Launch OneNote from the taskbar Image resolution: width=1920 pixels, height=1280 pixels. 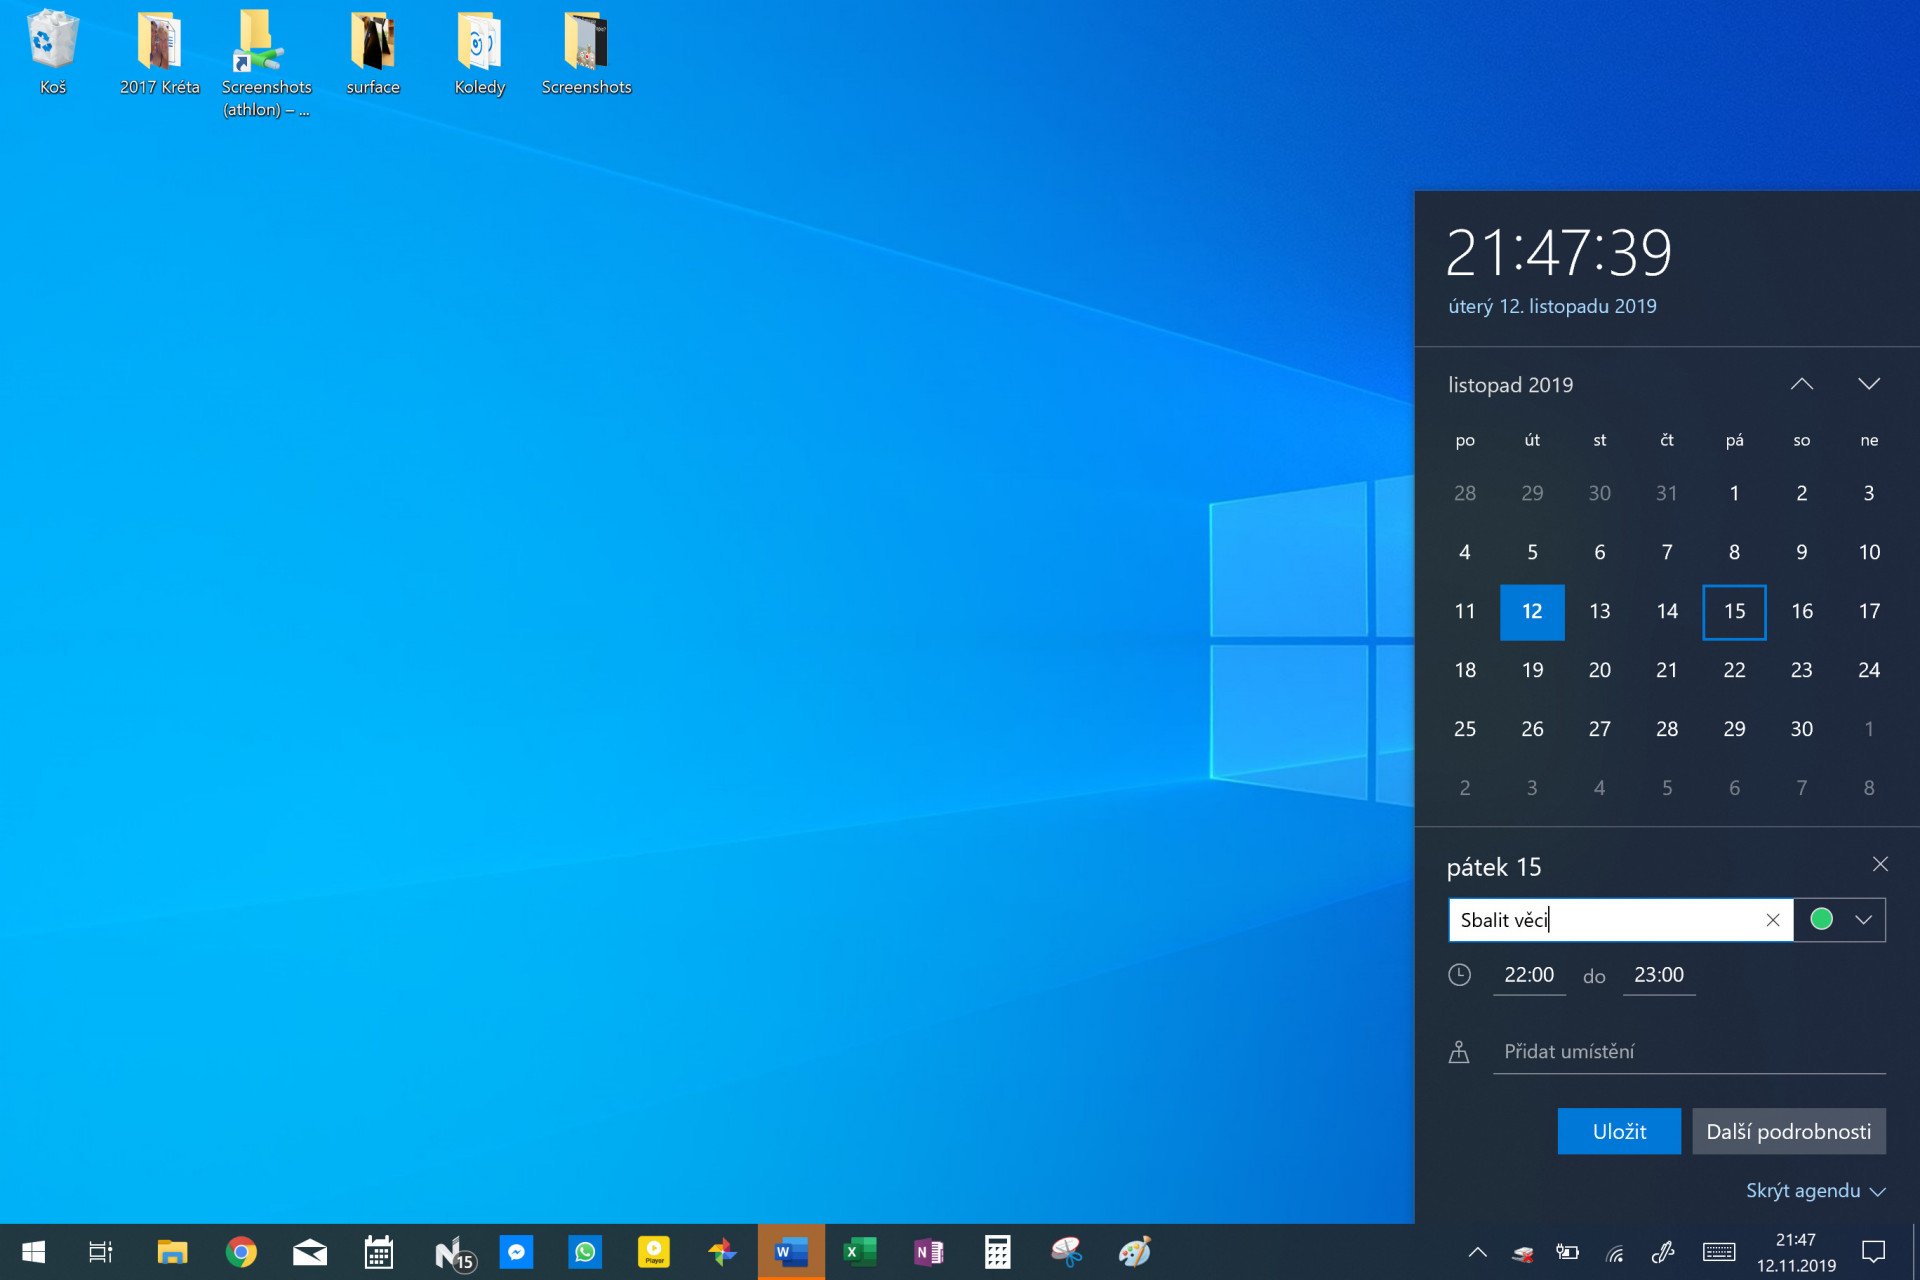(929, 1252)
